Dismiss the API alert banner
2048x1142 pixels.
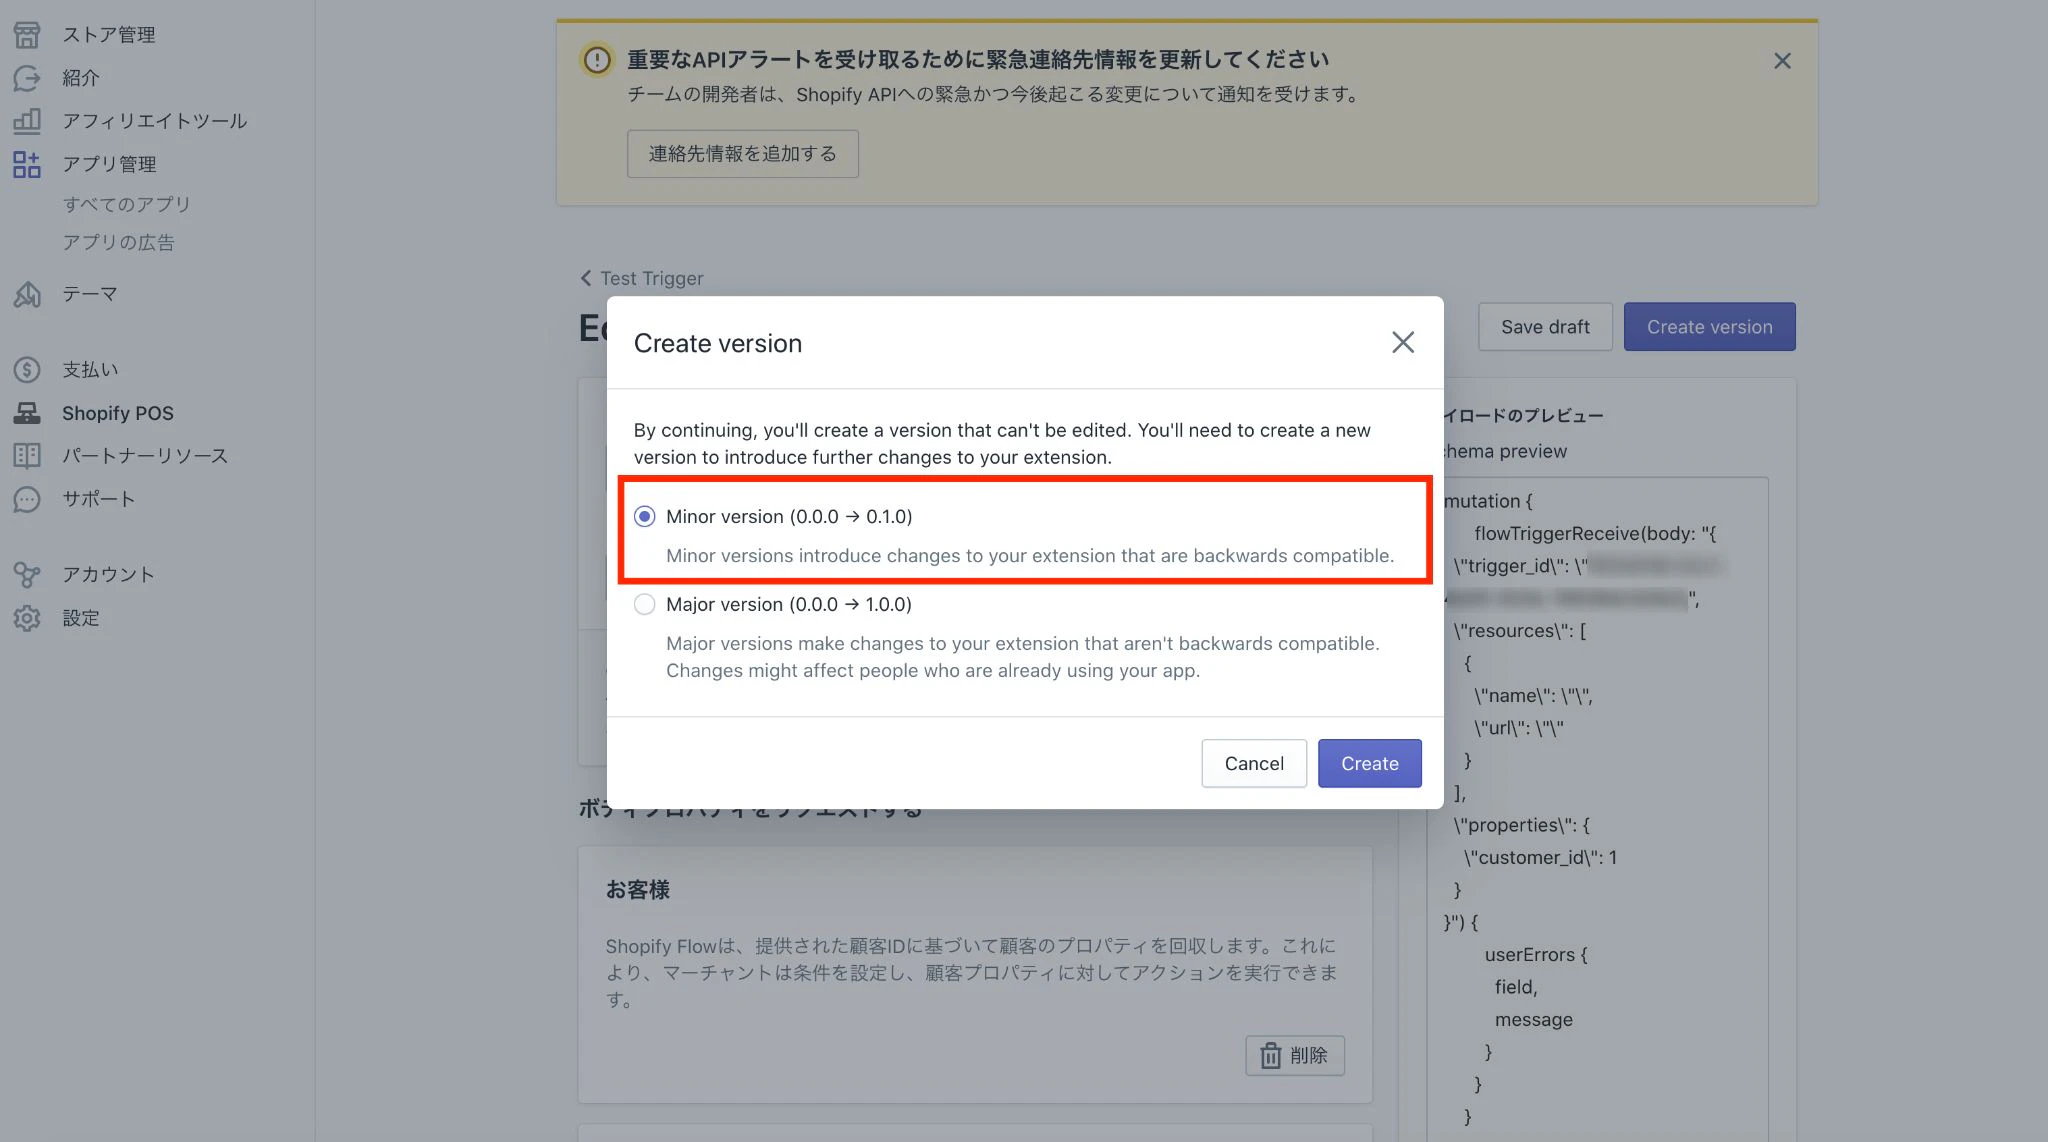click(1782, 61)
